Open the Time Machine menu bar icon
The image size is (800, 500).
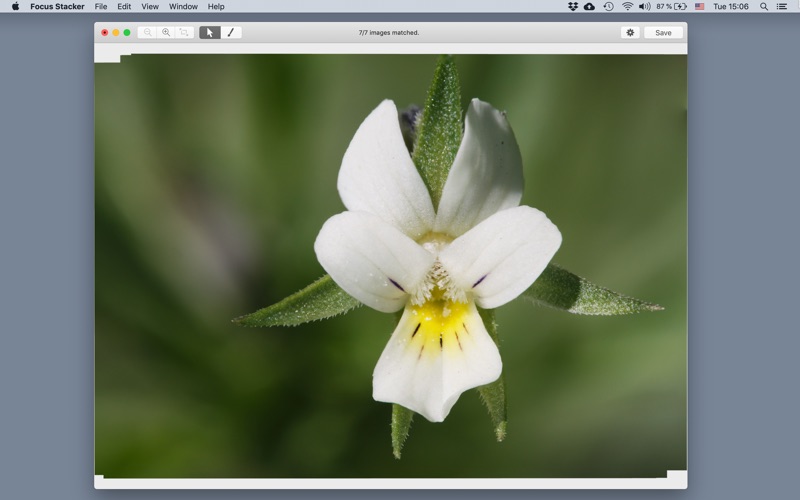coord(608,6)
